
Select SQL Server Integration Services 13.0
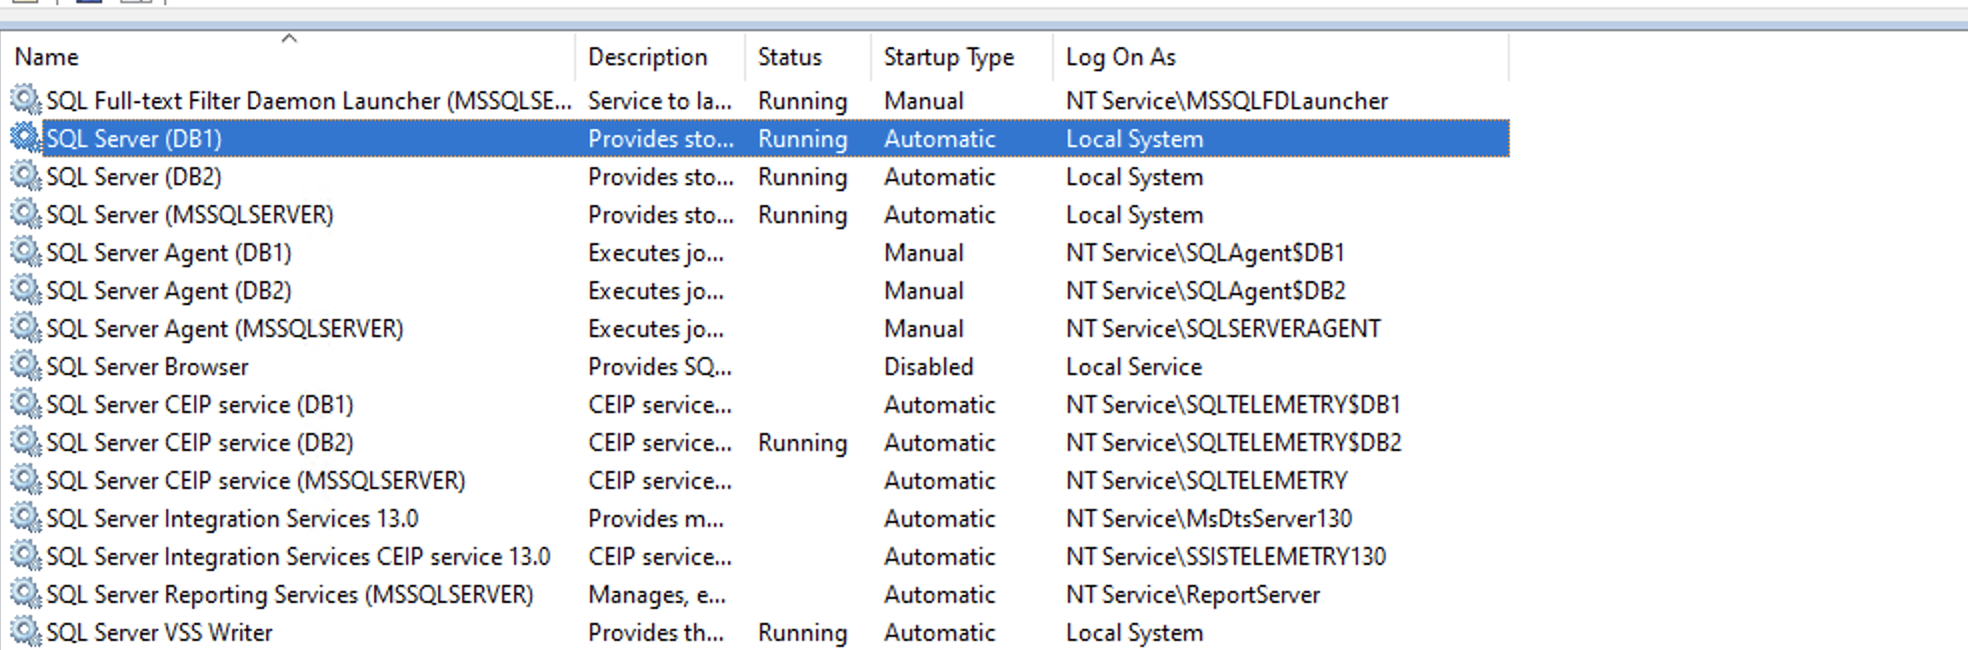pyautogui.click(x=232, y=519)
